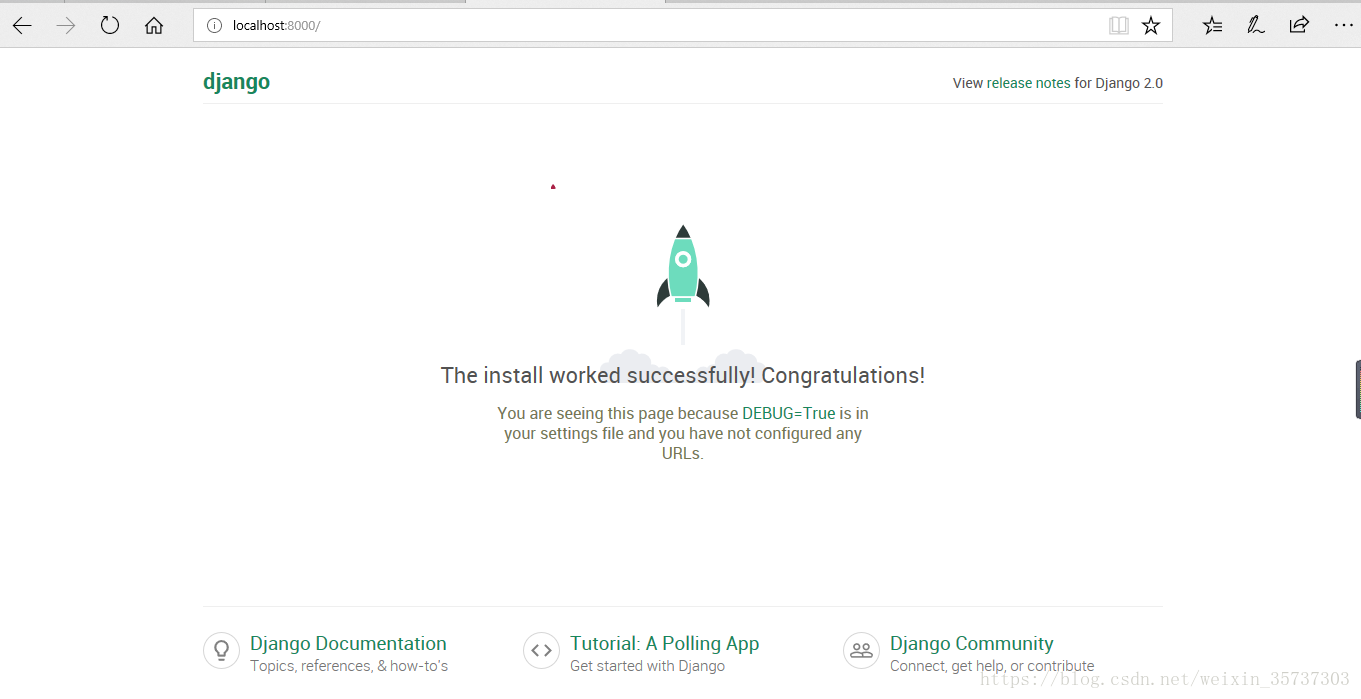Screen dimensions: 1361x699
Task: Open the favorites hub icon
Action: [1212, 26]
